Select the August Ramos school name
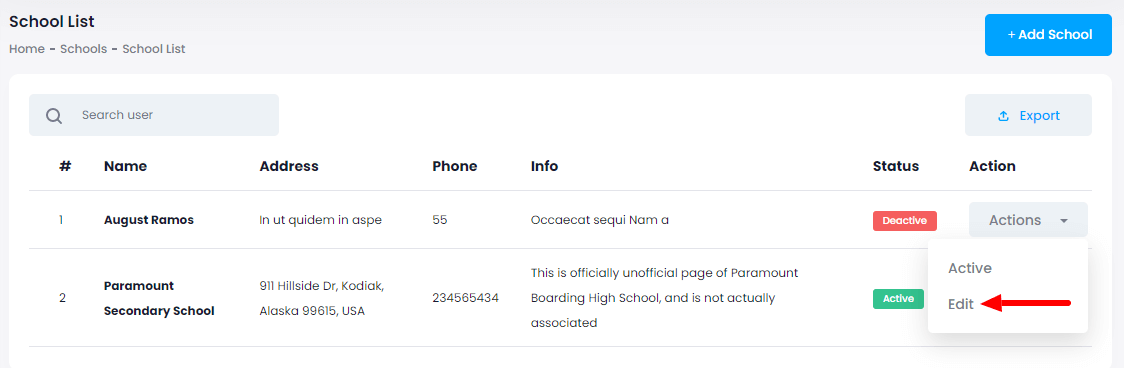The image size is (1124, 368). 148,220
